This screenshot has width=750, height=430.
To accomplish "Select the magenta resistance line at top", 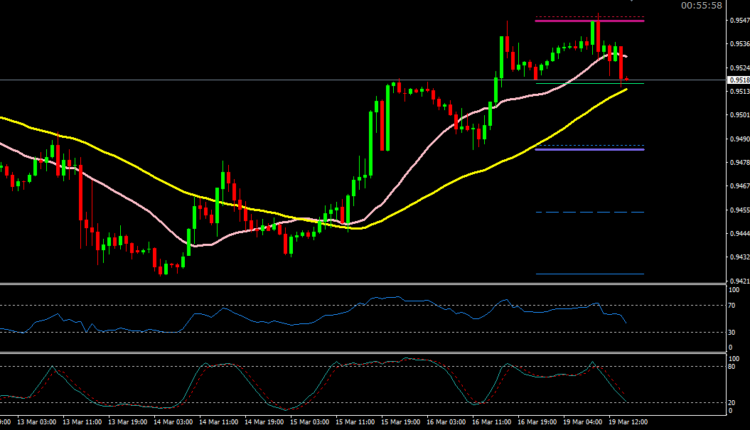I will 575,21.
